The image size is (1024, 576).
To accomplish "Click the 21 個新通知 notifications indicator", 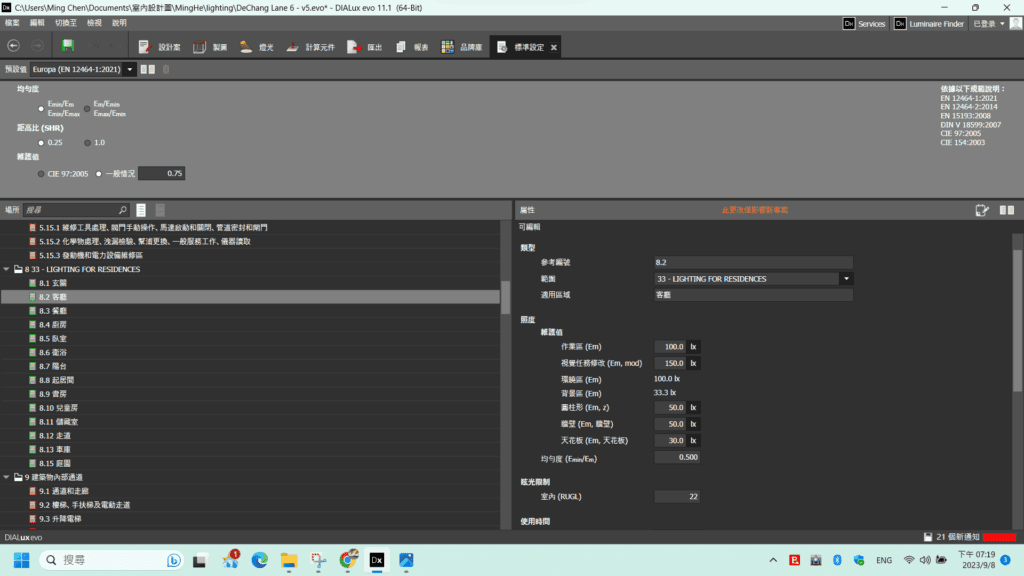I will tap(952, 537).
